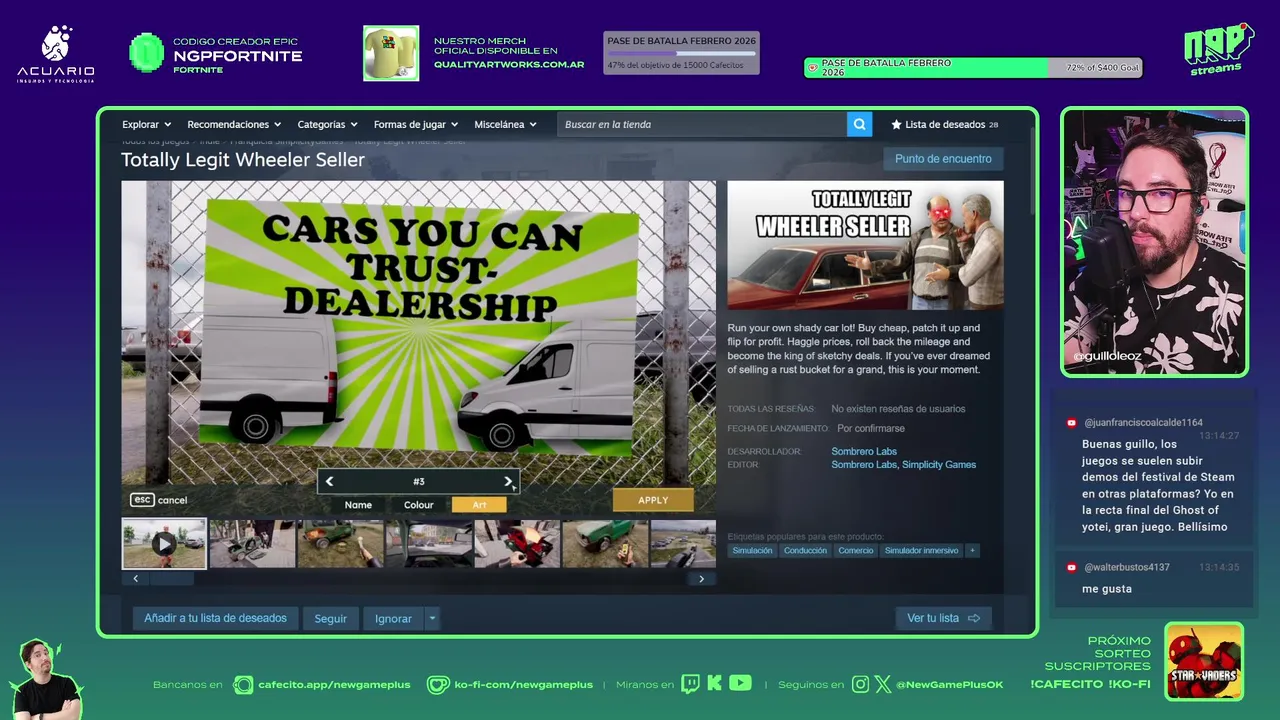Click the Conducción tag

point(805,550)
